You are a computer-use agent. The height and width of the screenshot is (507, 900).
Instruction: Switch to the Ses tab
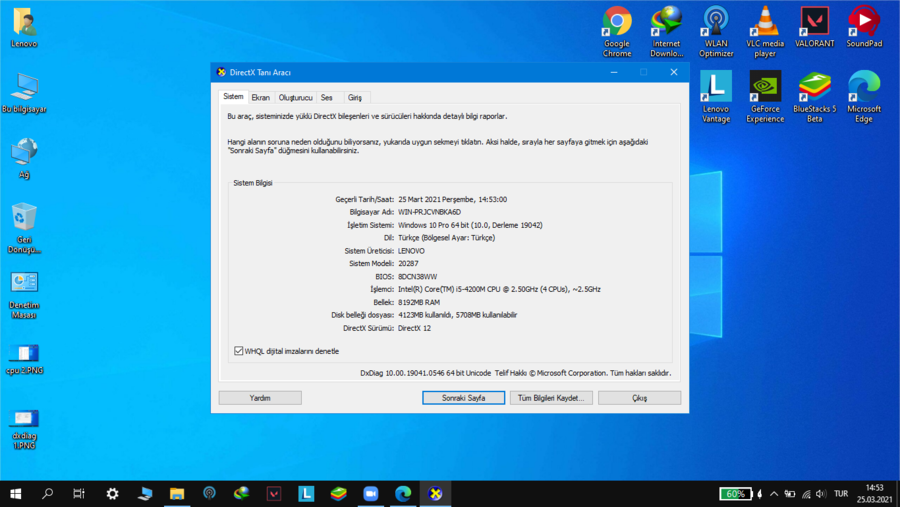click(327, 98)
